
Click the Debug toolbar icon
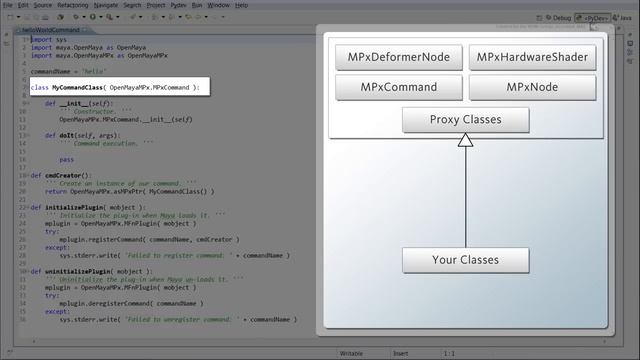pyautogui.click(x=76, y=17)
